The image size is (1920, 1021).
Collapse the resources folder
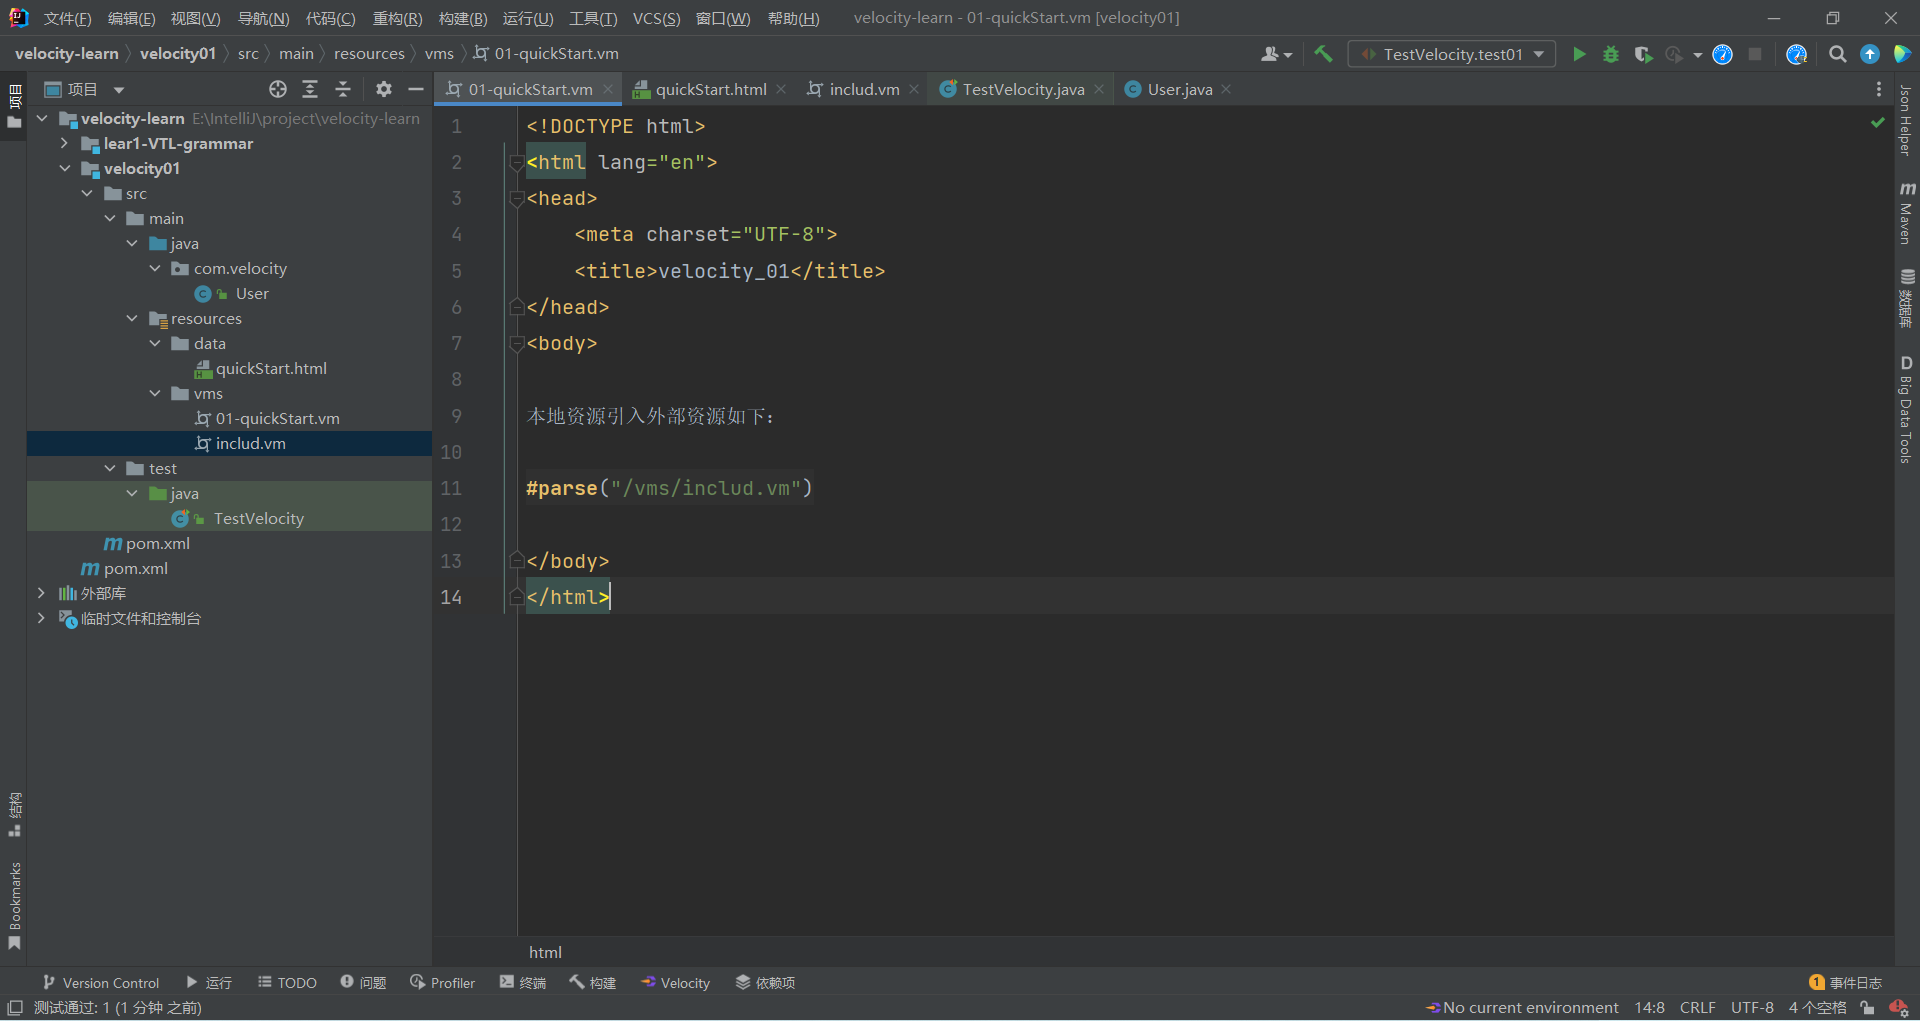click(132, 318)
